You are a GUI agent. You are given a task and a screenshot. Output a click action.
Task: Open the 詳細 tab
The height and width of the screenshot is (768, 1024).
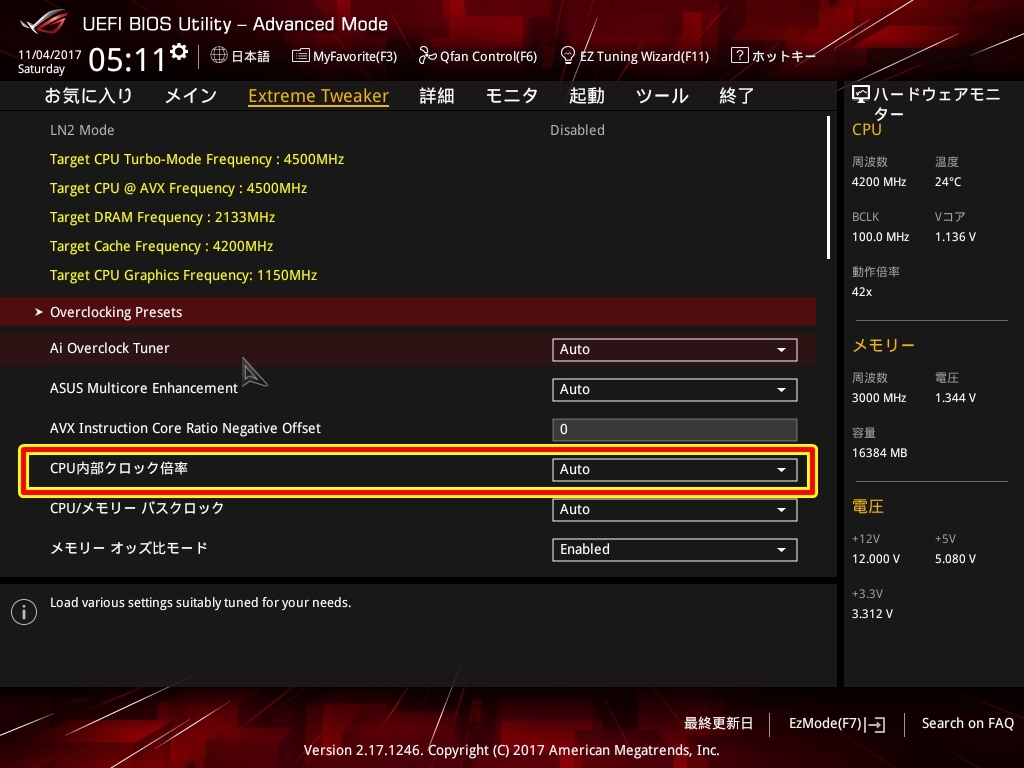(x=437, y=96)
